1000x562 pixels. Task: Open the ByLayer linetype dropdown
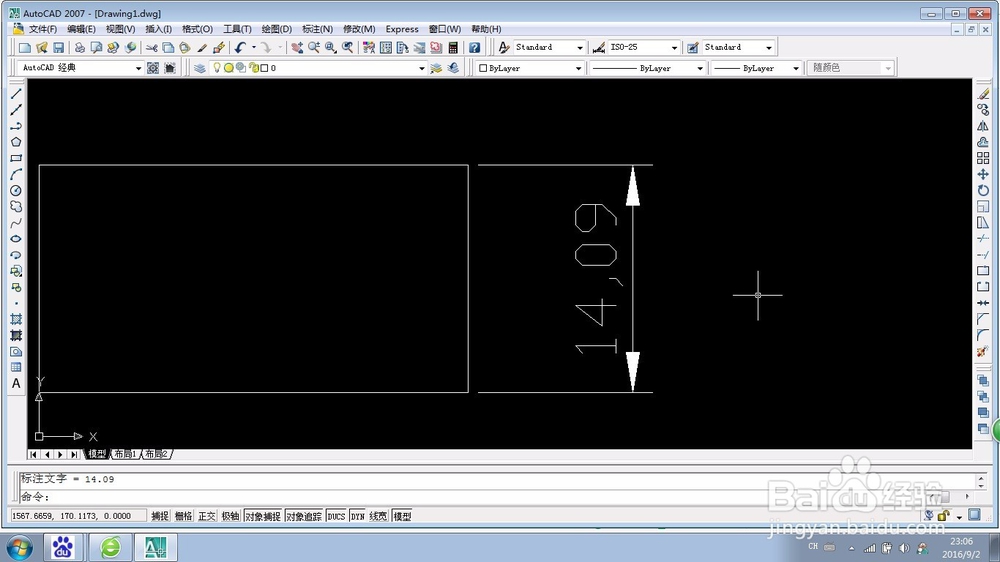coord(700,68)
